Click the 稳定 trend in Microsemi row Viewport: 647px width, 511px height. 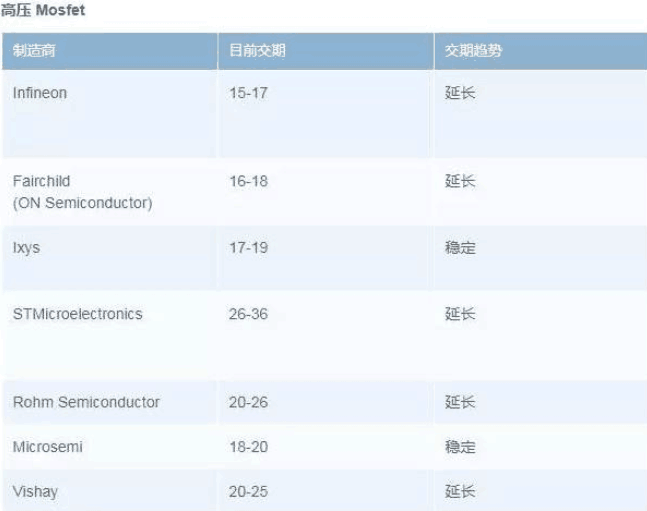[x=460, y=447]
